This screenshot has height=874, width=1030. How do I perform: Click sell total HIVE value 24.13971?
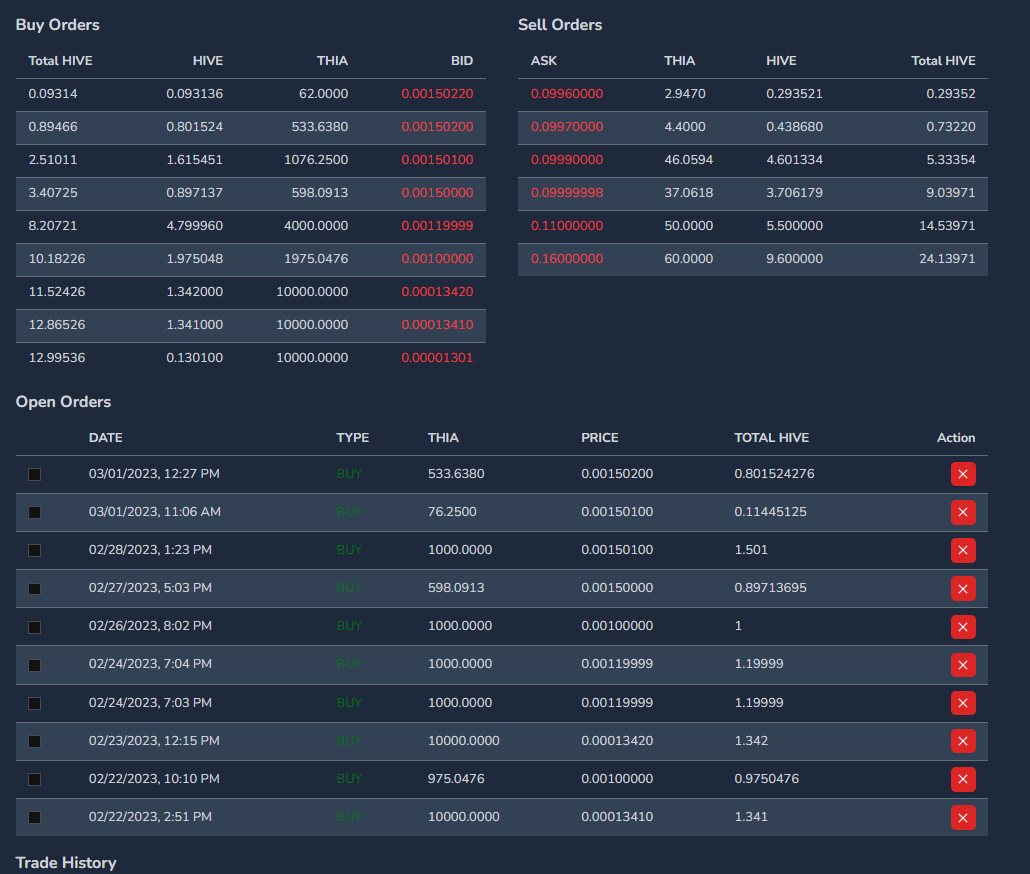click(x=947, y=259)
